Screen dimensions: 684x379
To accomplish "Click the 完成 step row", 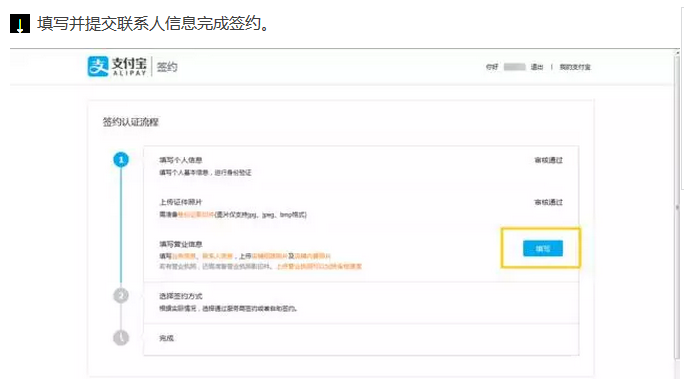I will (361, 339).
